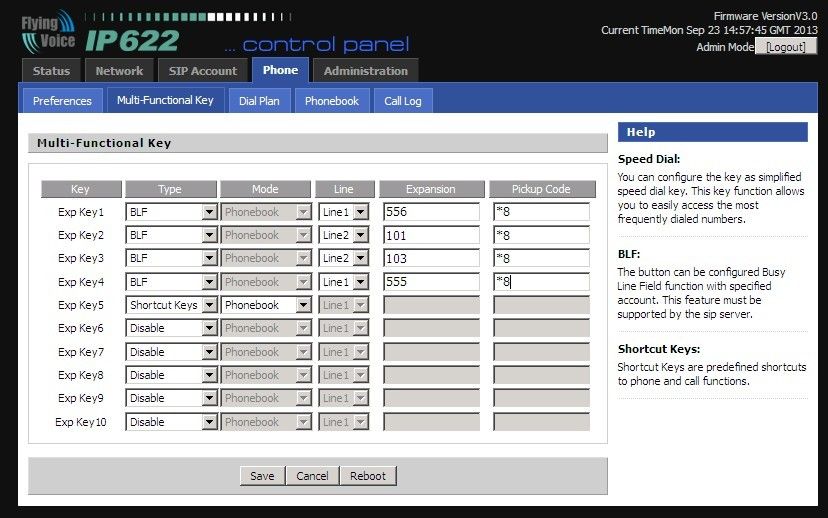
Task: Open the Type dropdown for Exp Key8
Action: click(171, 375)
